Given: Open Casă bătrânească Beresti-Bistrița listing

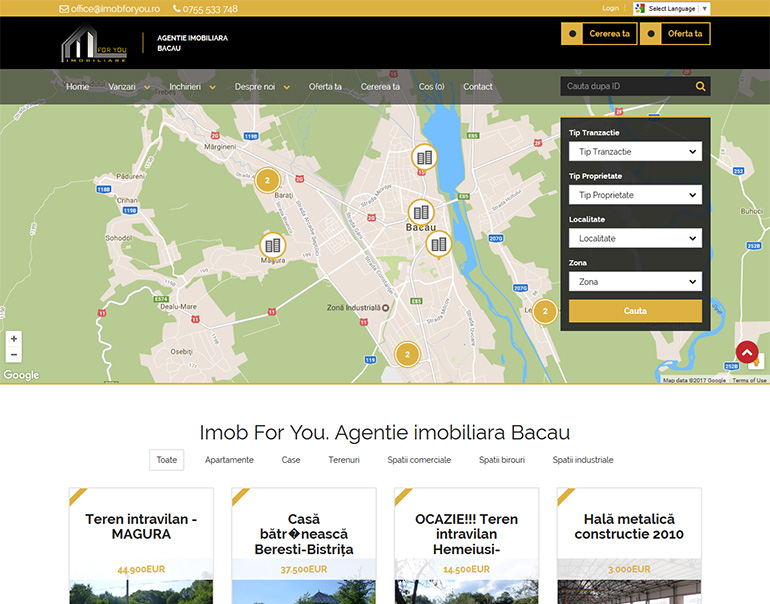Looking at the screenshot, I should pos(303,534).
